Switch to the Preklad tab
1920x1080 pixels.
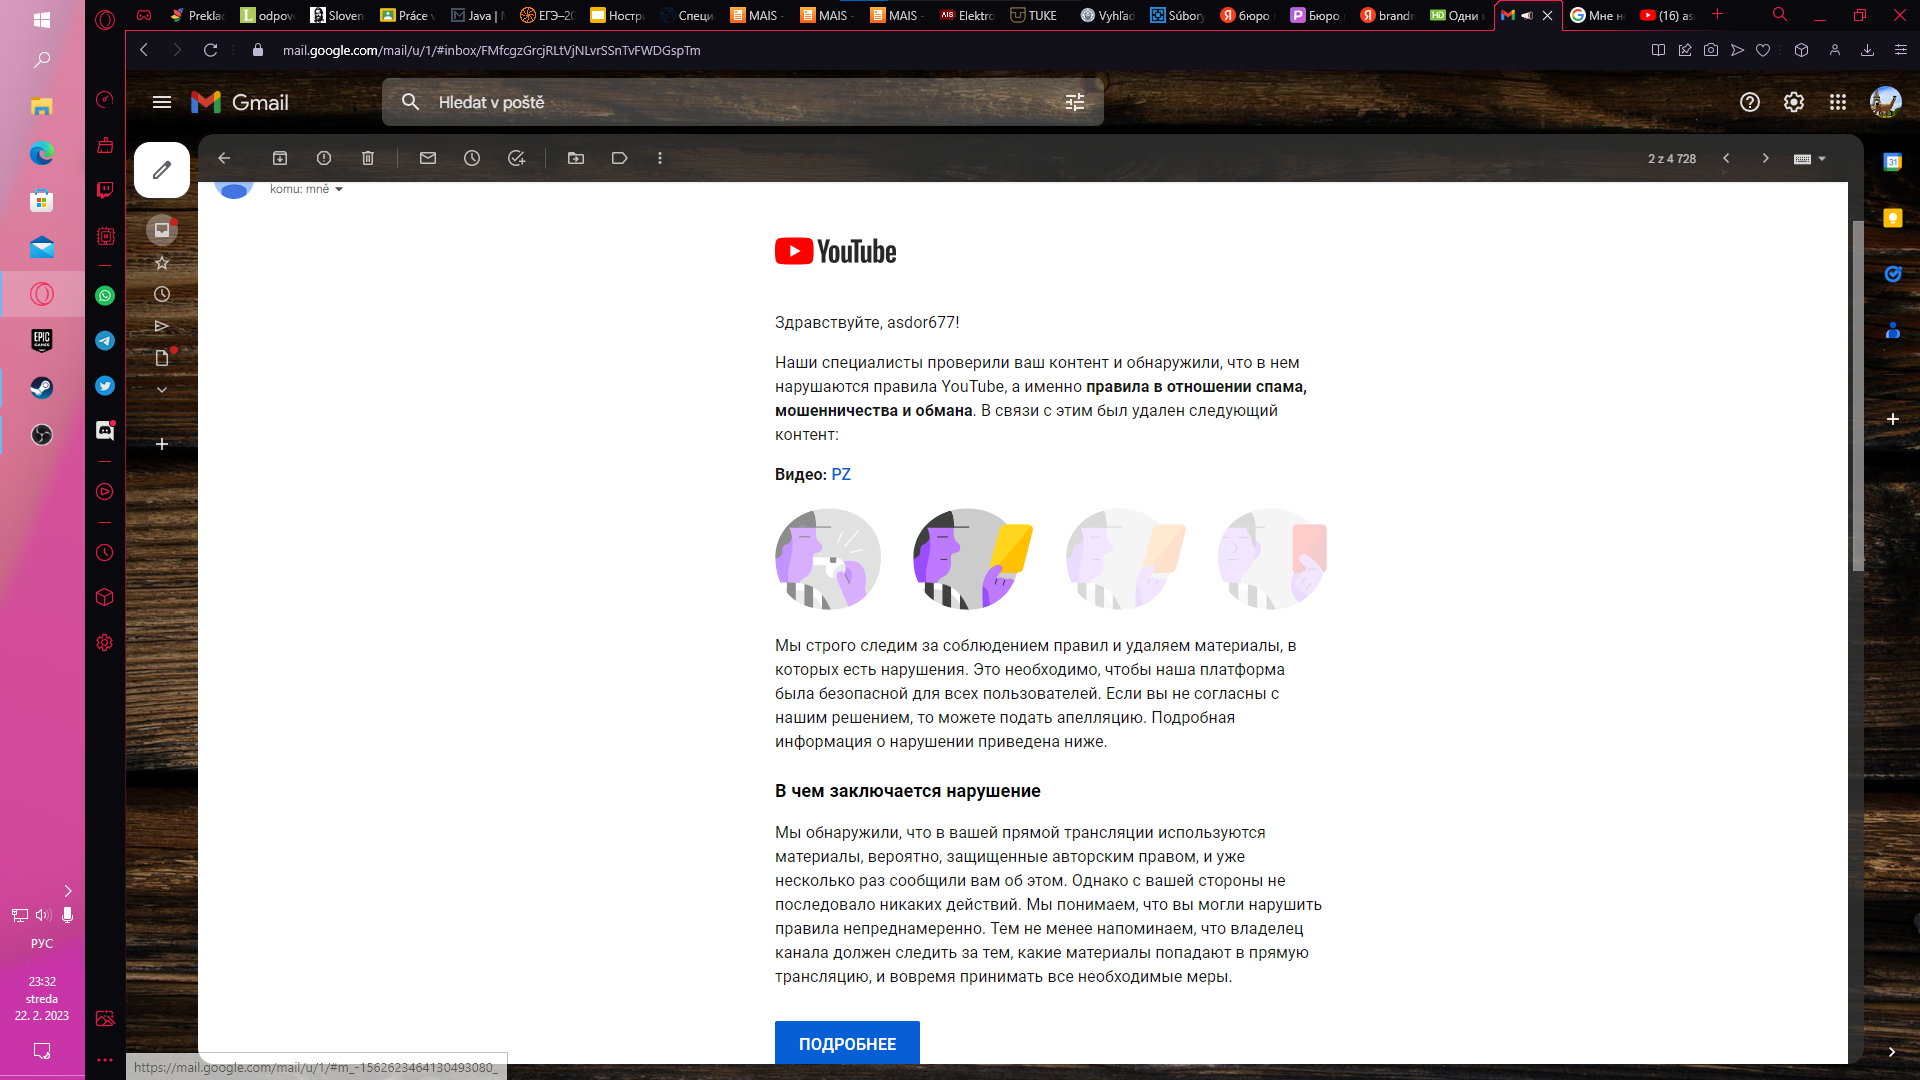pos(198,15)
